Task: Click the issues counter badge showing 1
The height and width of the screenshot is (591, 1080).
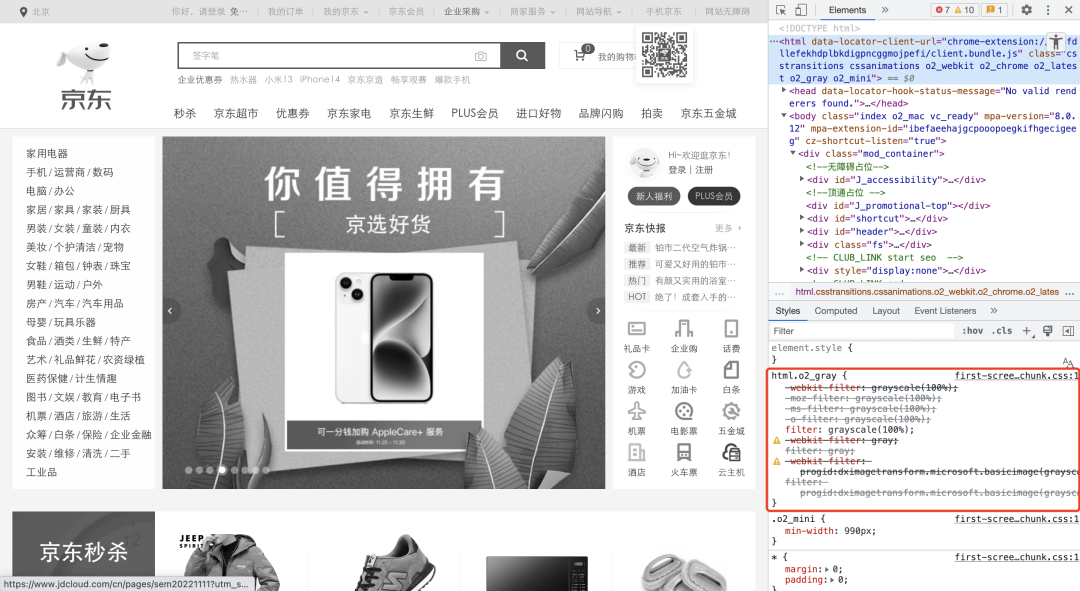Action: [x=995, y=10]
